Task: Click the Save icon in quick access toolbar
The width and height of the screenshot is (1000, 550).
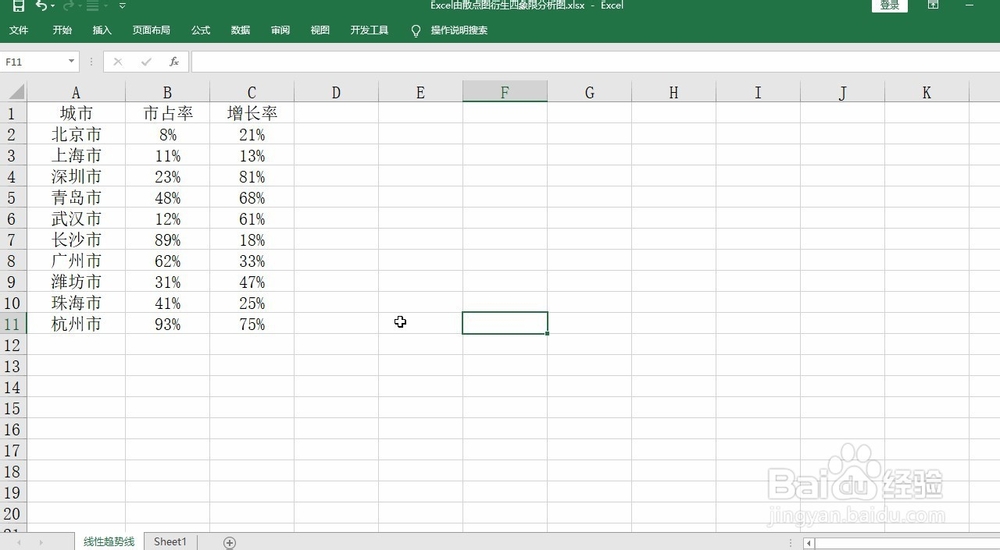Action: pyautogui.click(x=18, y=6)
